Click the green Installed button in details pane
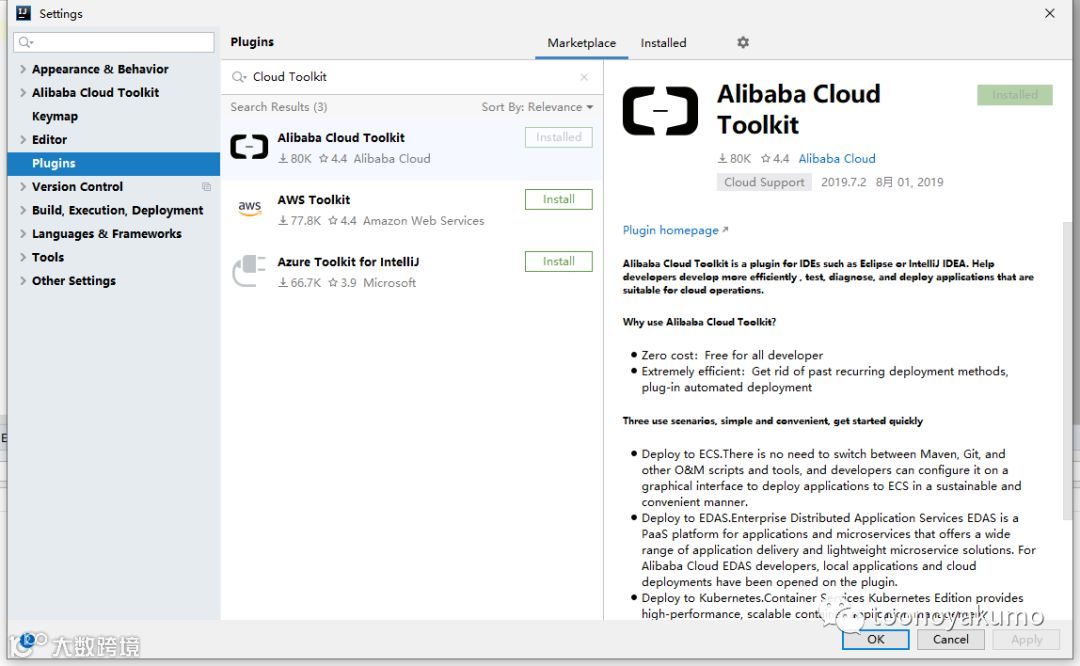The width and height of the screenshot is (1080, 666). click(1015, 95)
